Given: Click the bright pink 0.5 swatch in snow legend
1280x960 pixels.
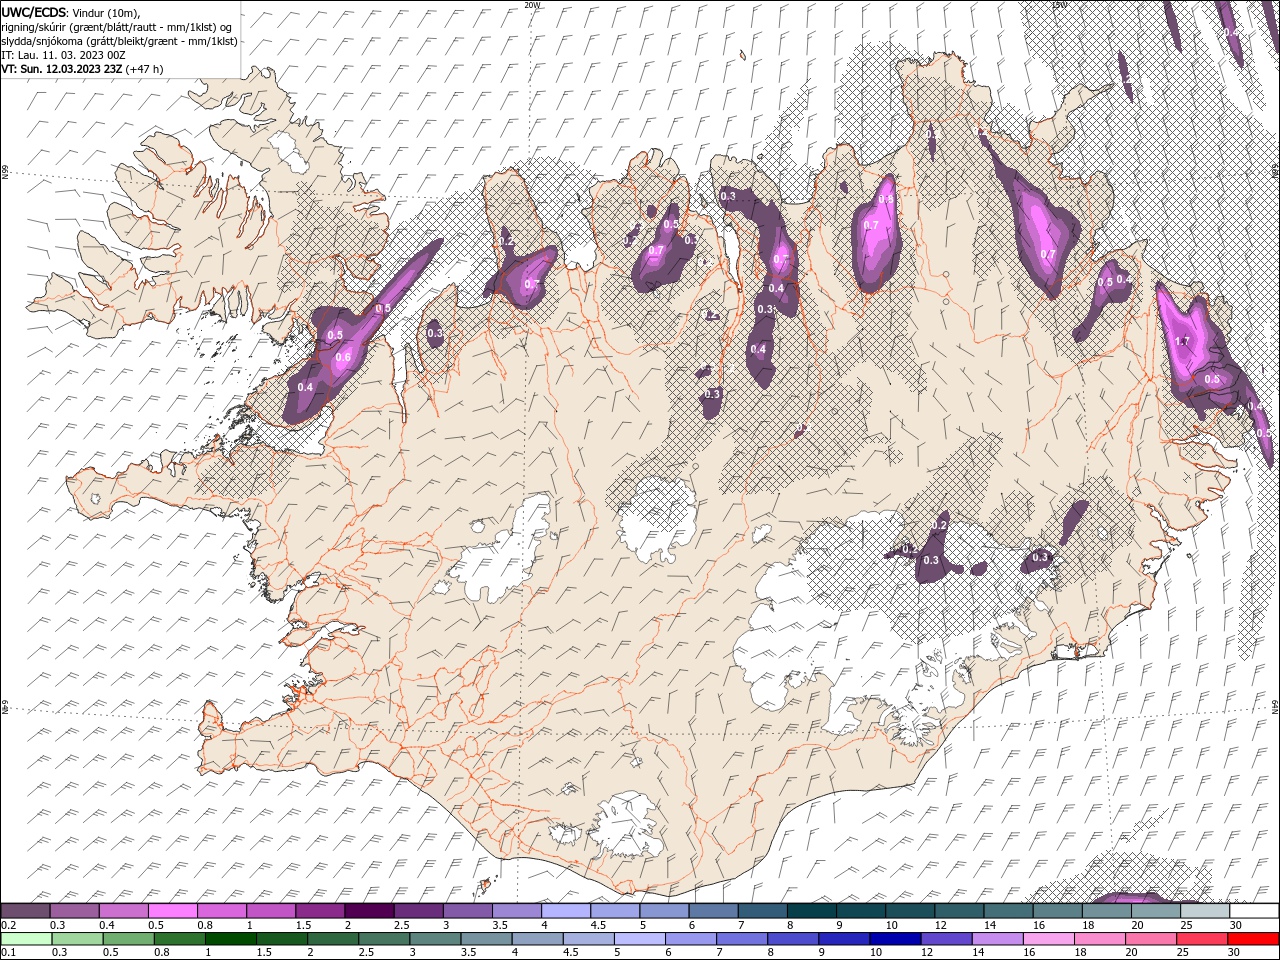Looking at the screenshot, I should point(173,910).
